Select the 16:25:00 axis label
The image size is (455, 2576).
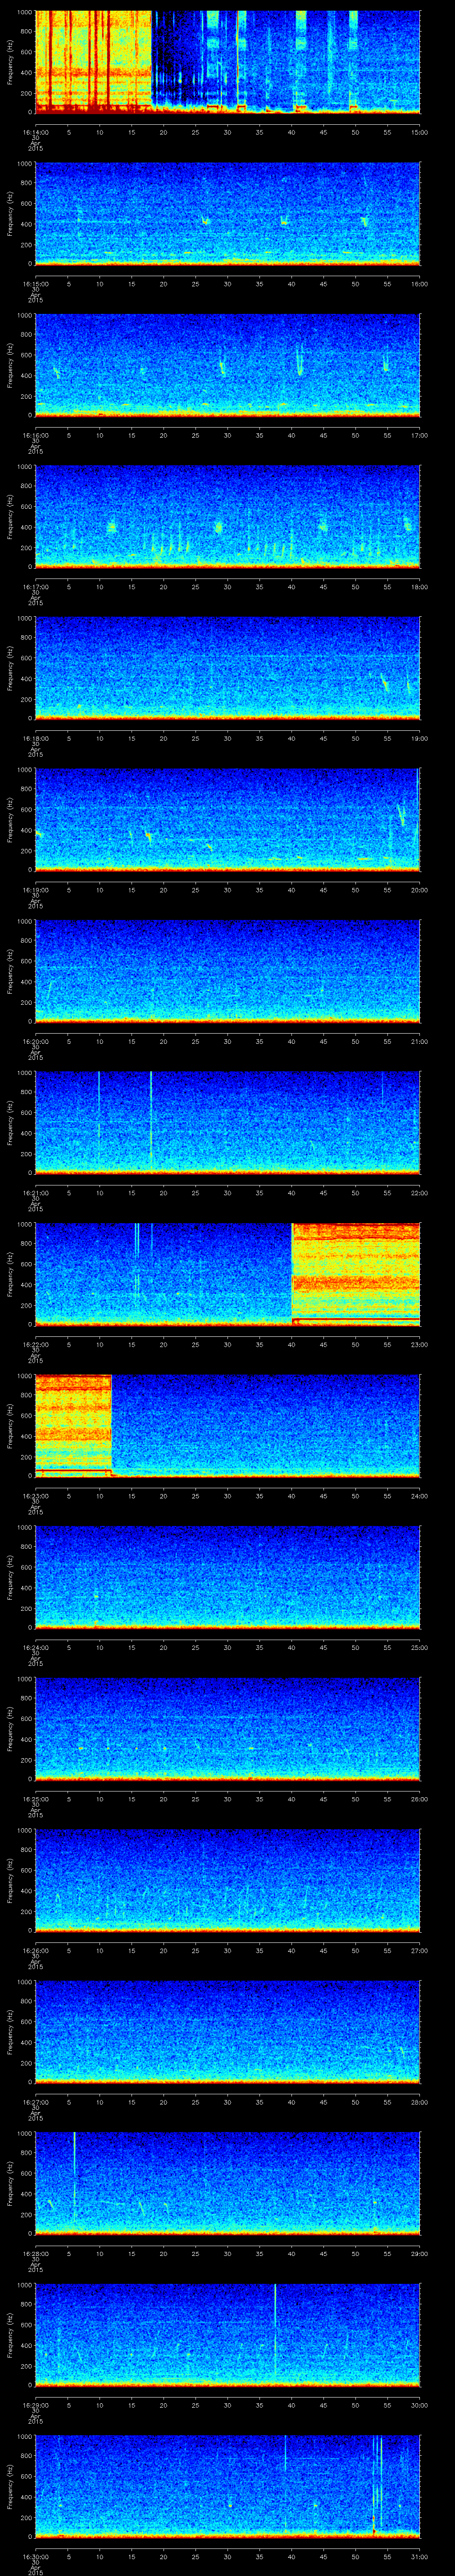[35, 1798]
